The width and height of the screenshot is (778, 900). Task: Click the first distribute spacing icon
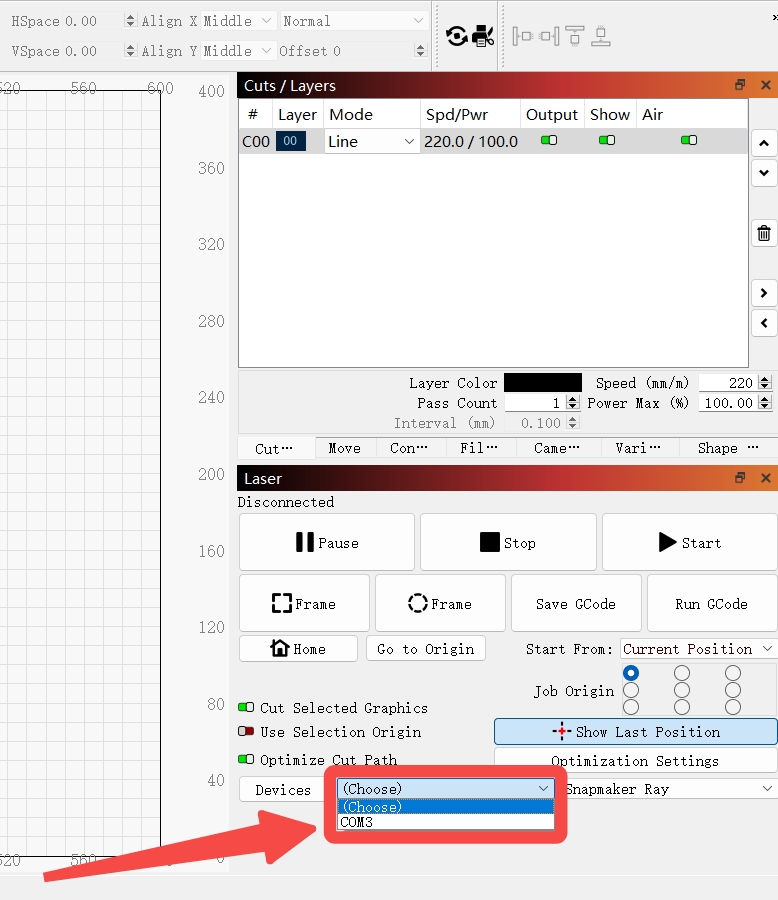(522, 36)
